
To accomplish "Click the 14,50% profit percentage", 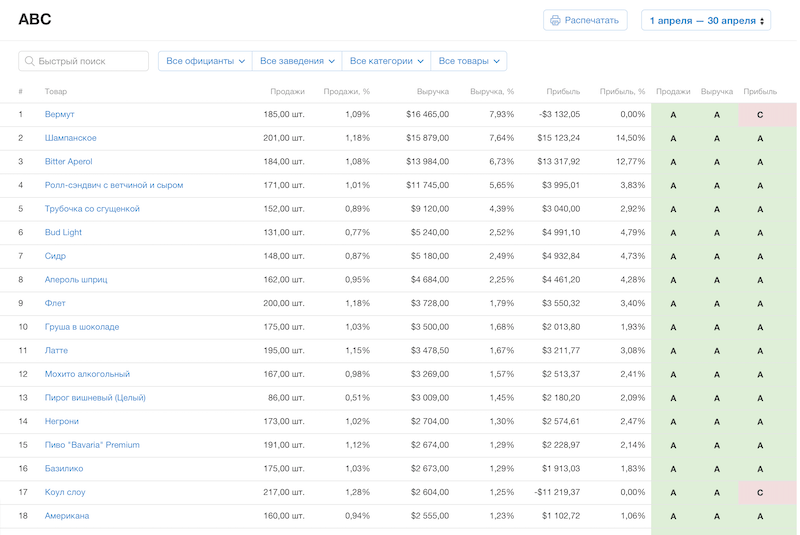I will [x=630, y=138].
